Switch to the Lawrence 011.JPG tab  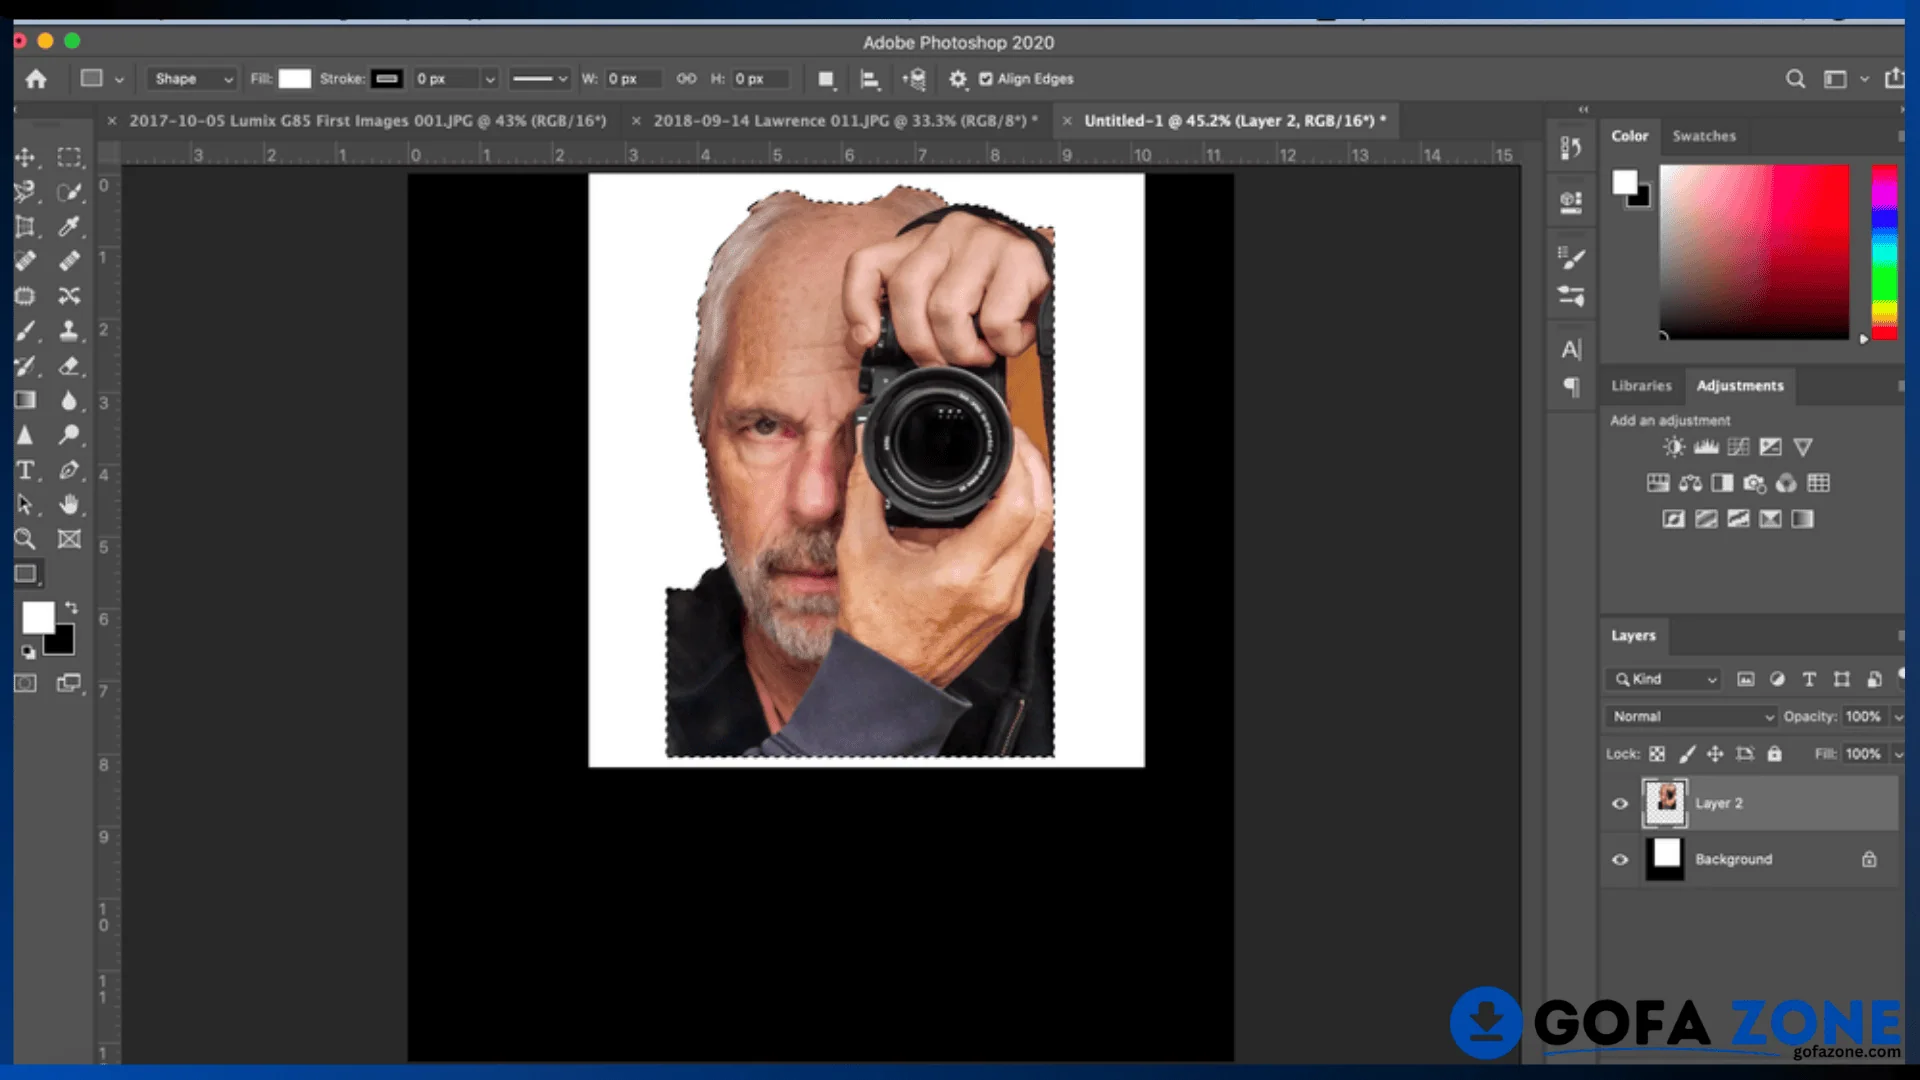tap(845, 120)
